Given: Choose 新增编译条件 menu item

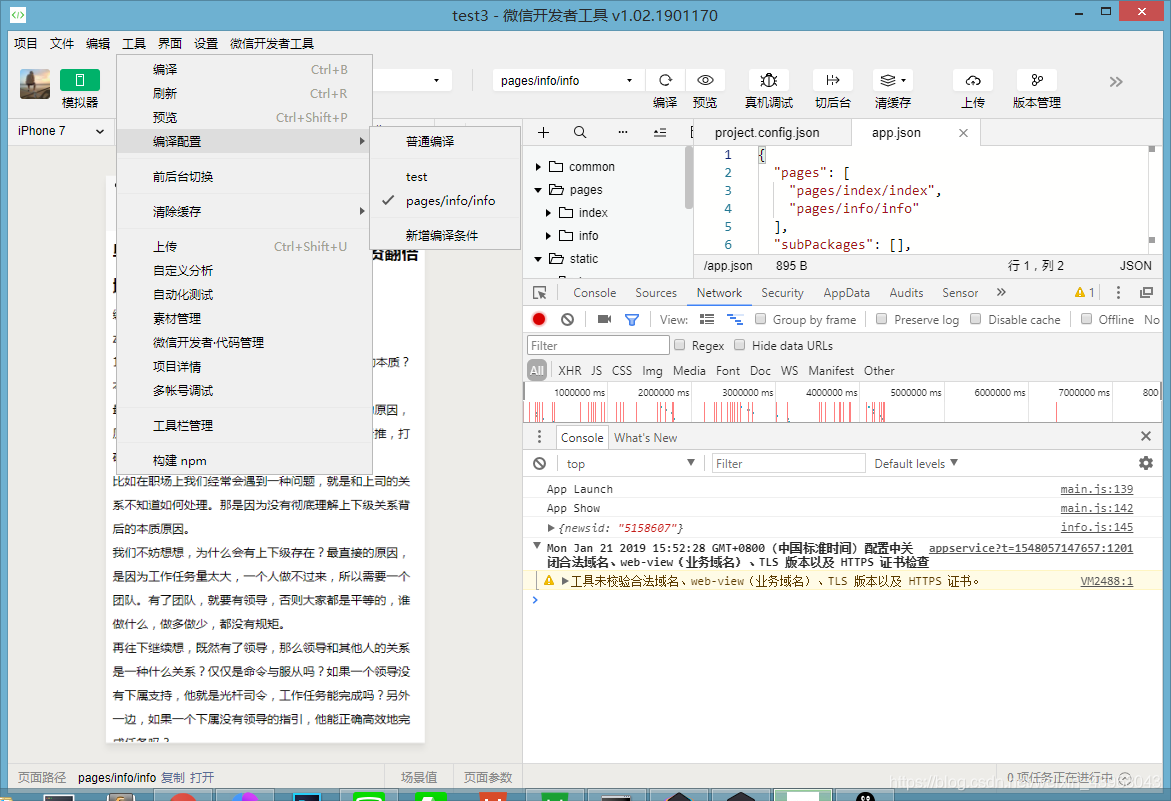Looking at the screenshot, I should 442,236.
